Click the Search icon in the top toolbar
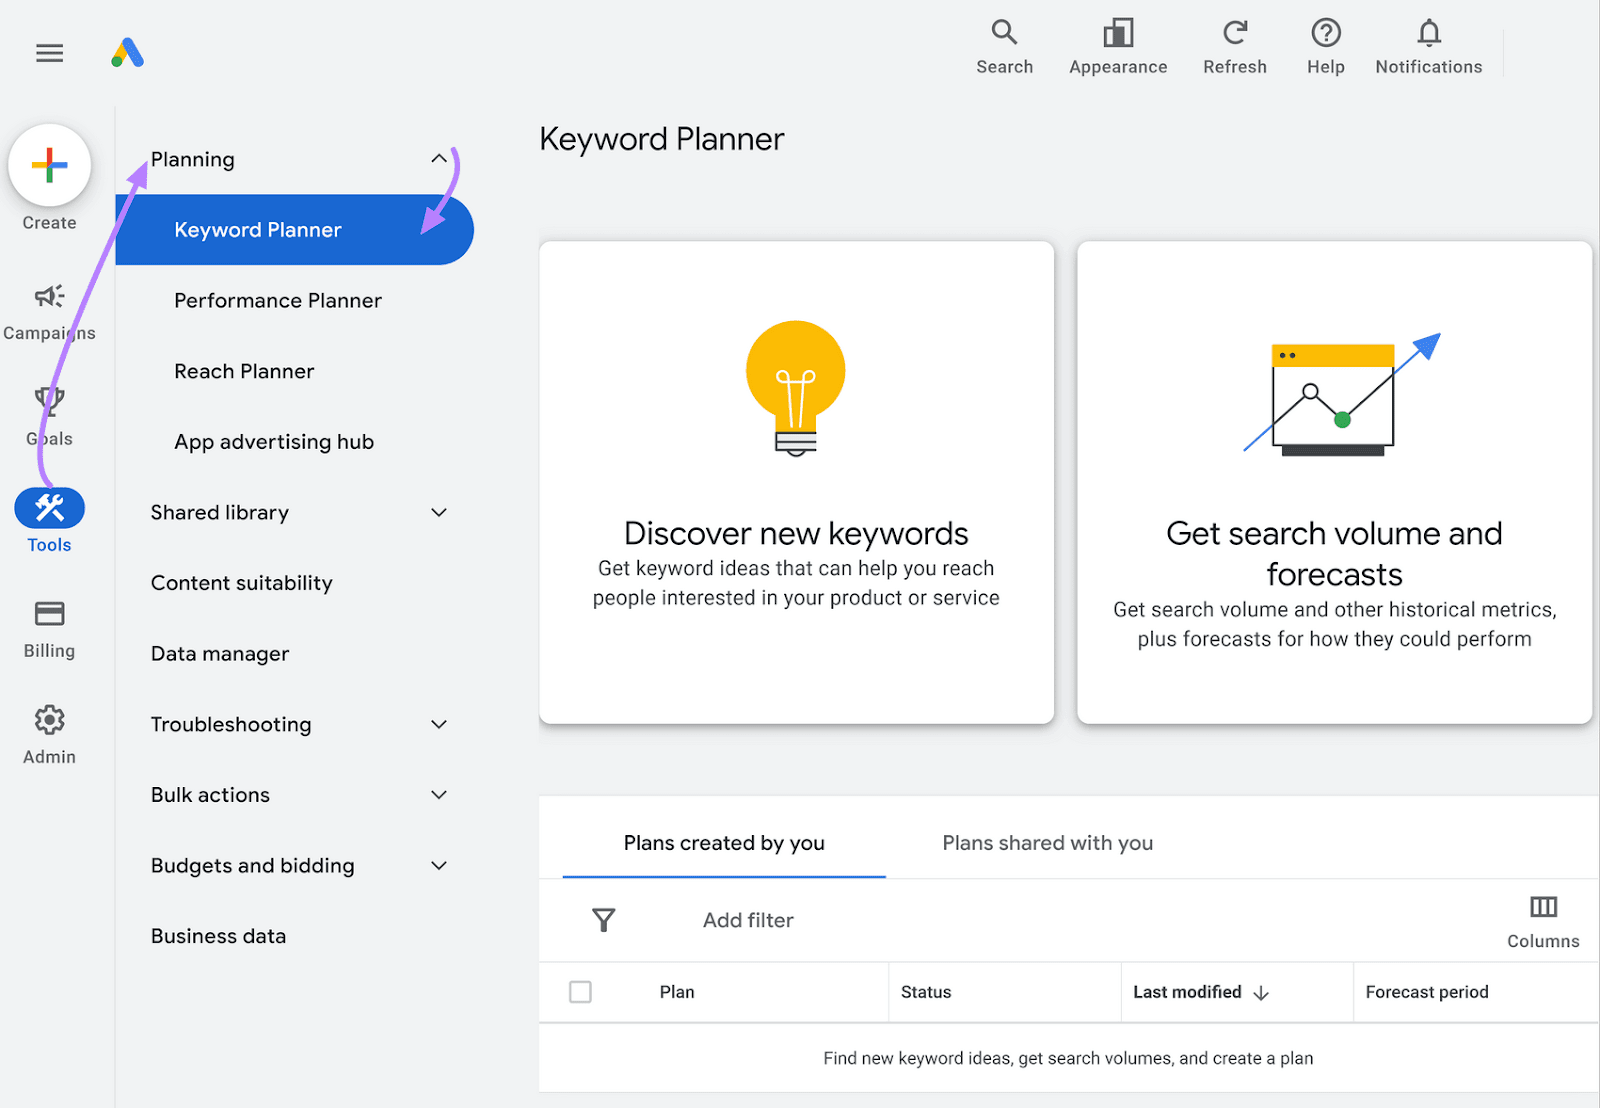Viewport: 1600px width, 1108px height. (x=1004, y=33)
